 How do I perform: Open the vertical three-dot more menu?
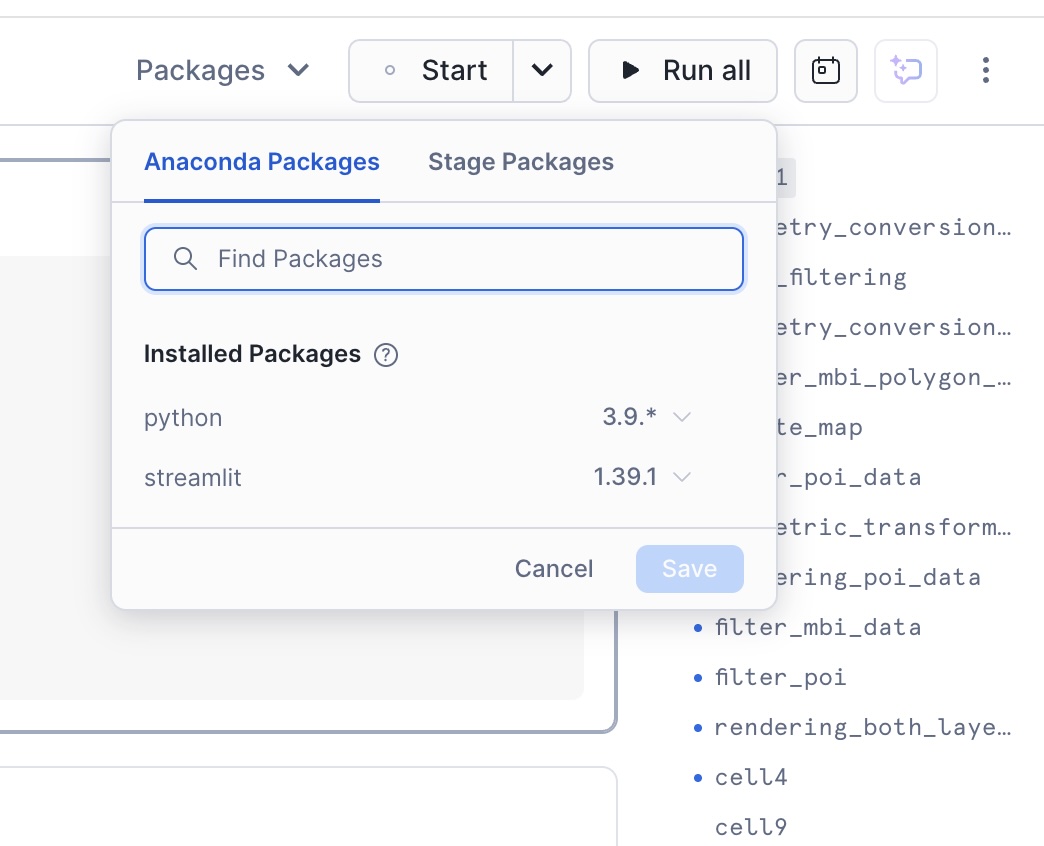click(x=985, y=71)
